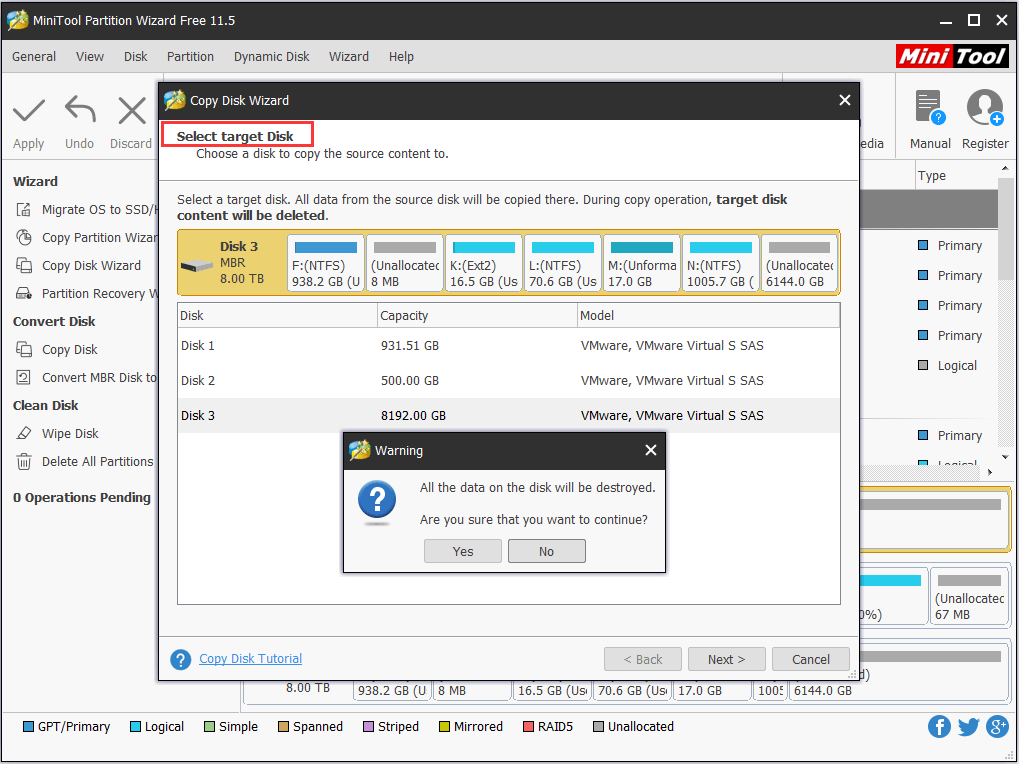Image resolution: width=1019 pixels, height=764 pixels.
Task: Open the Manual toolbar icon
Action: point(929,108)
